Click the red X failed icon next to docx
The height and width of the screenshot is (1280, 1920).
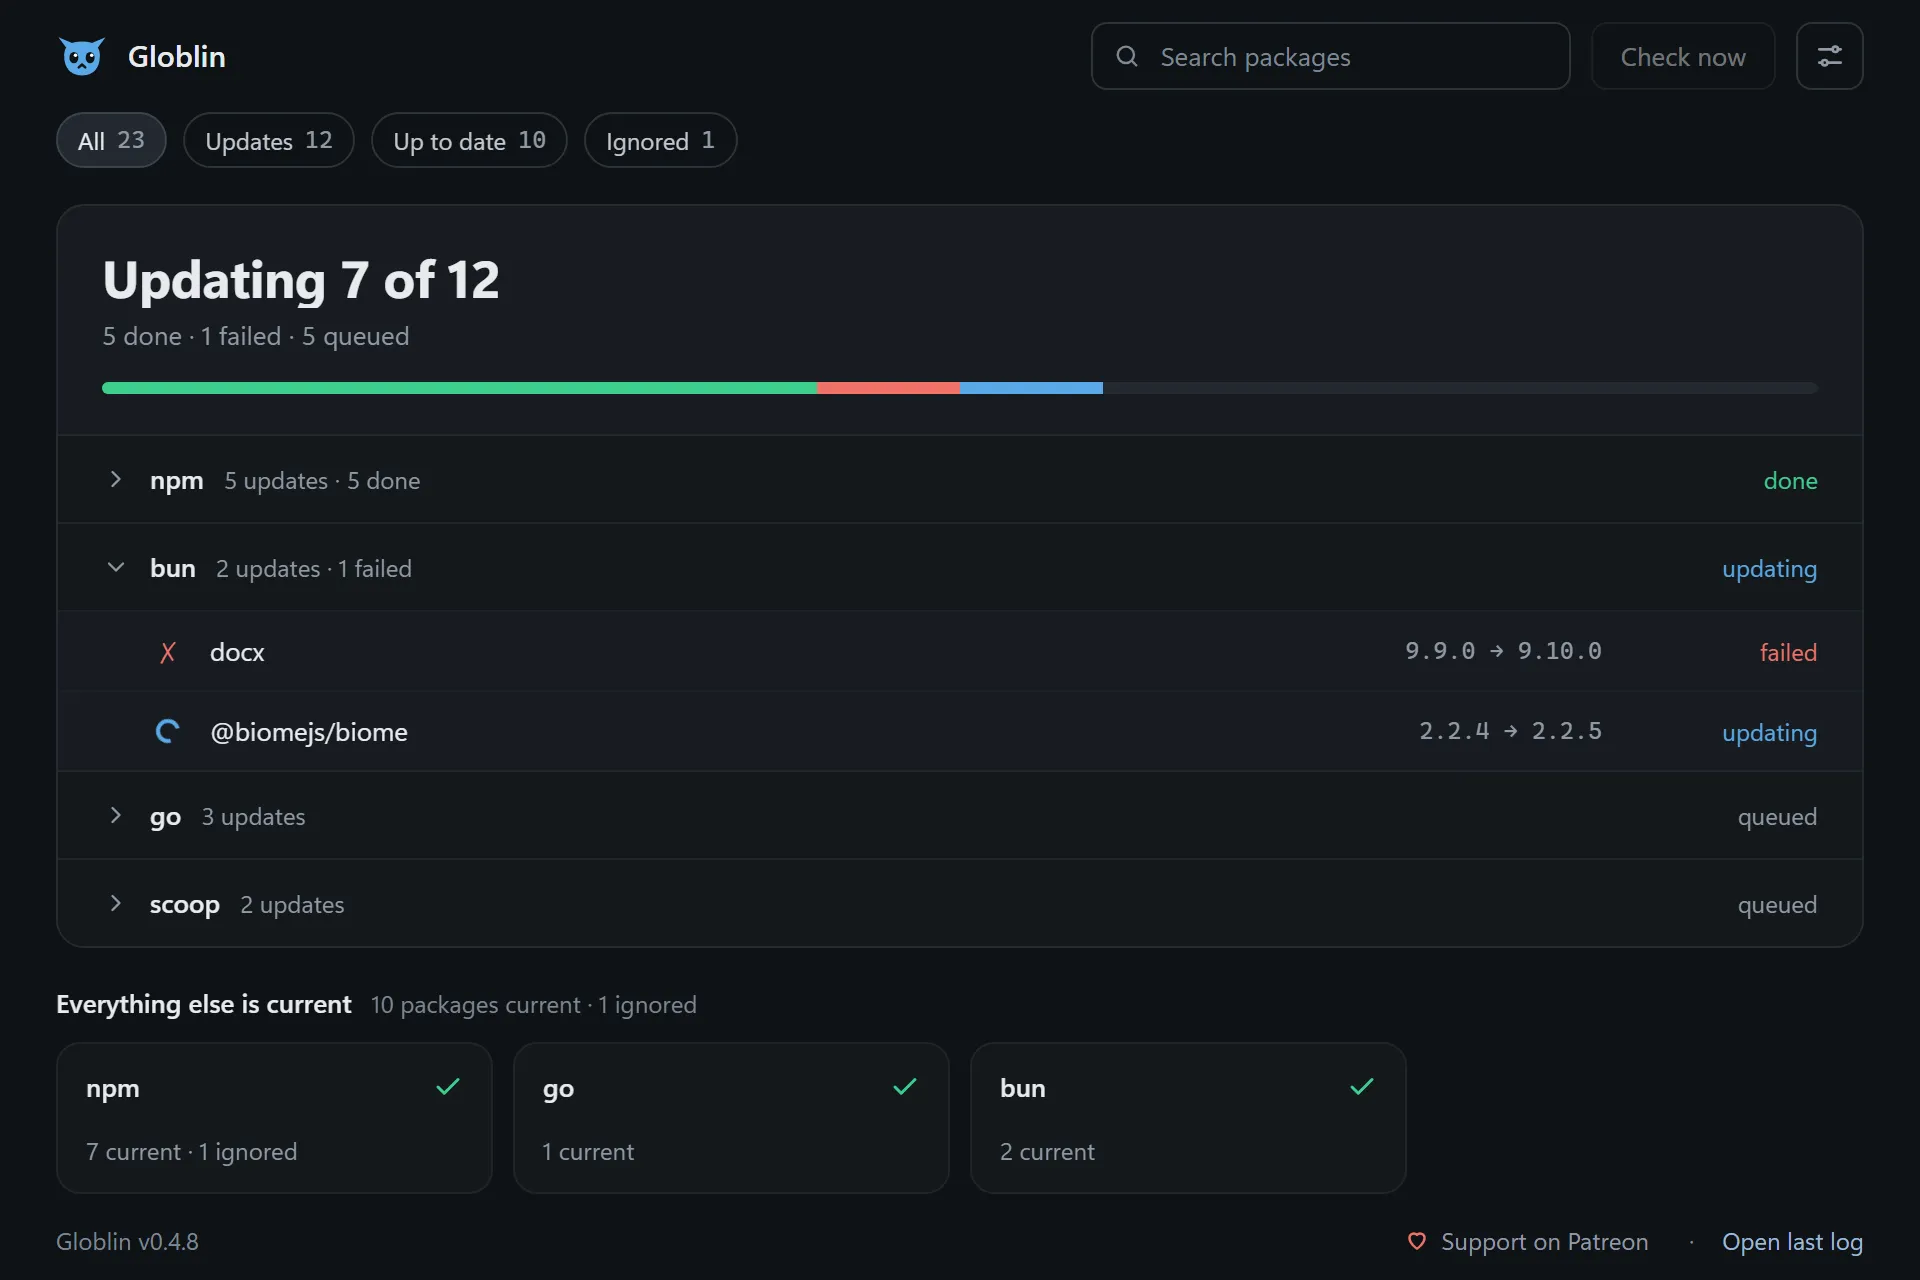168,652
